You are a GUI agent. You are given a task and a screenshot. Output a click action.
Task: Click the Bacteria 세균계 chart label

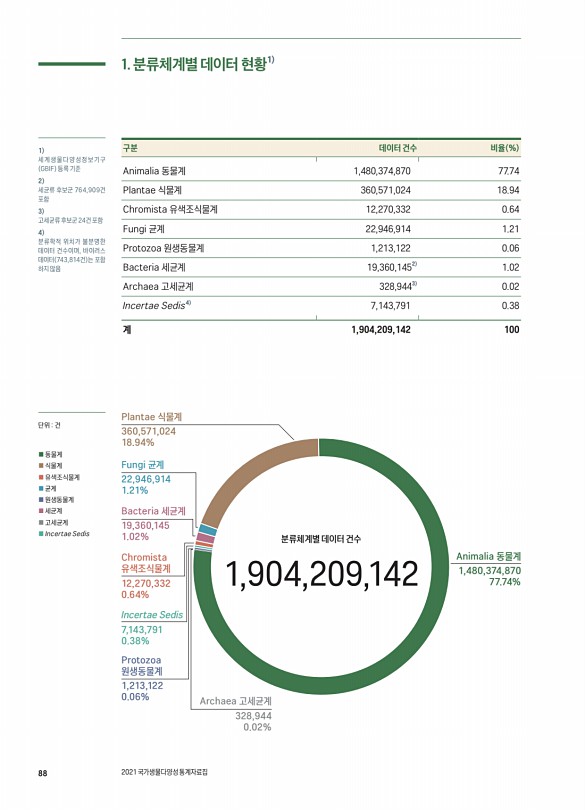pos(153,511)
